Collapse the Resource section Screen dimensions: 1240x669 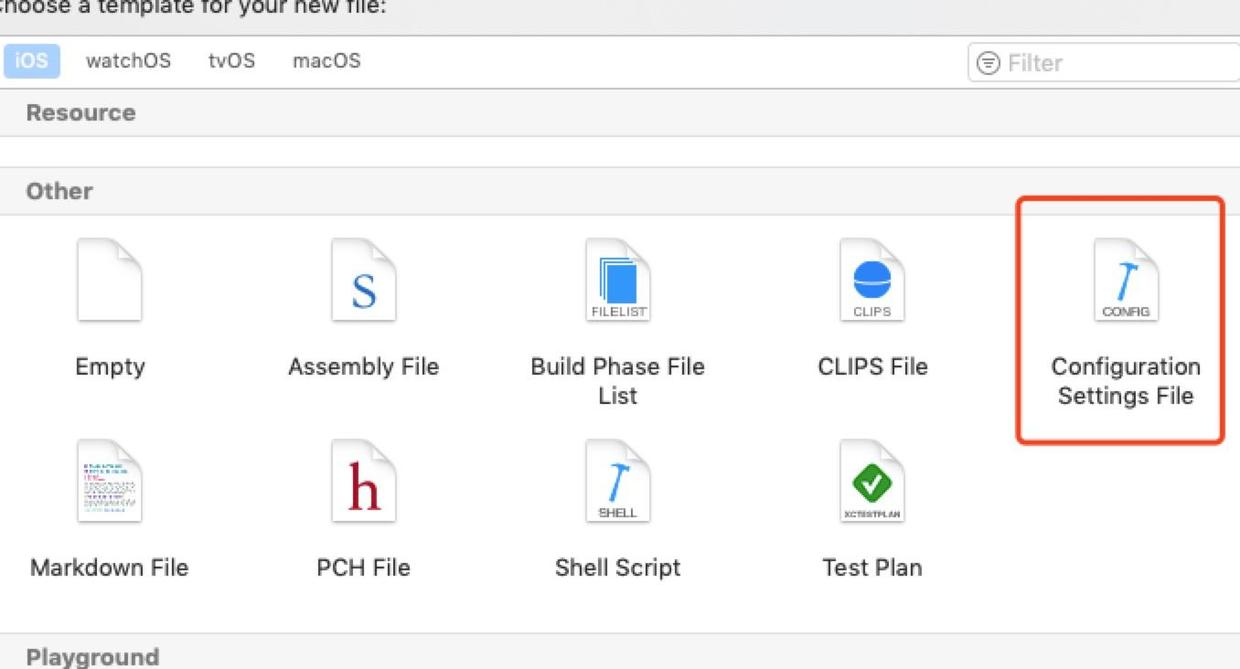coord(80,112)
